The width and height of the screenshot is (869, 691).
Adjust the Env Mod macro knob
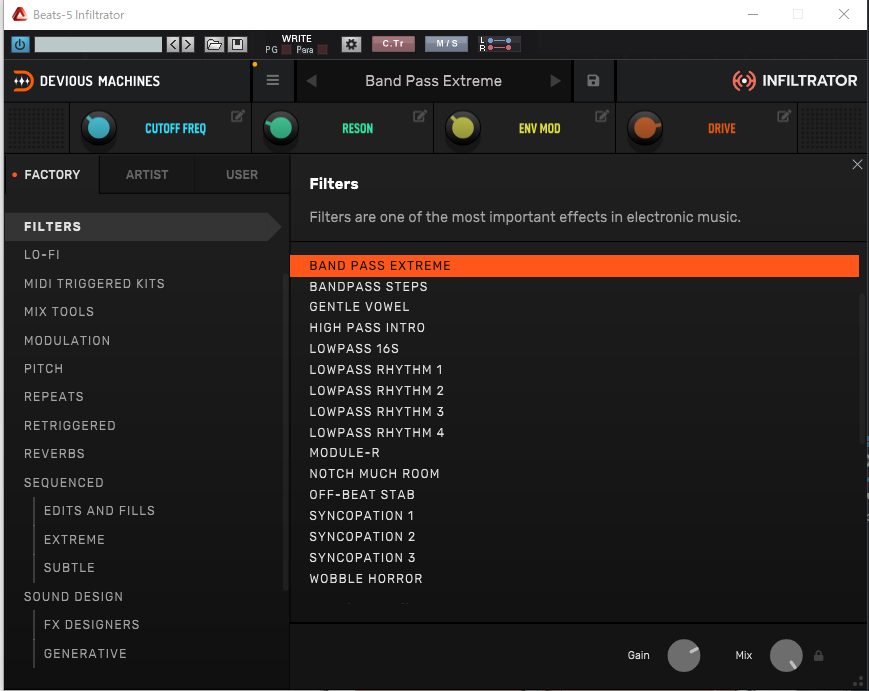coord(463,128)
